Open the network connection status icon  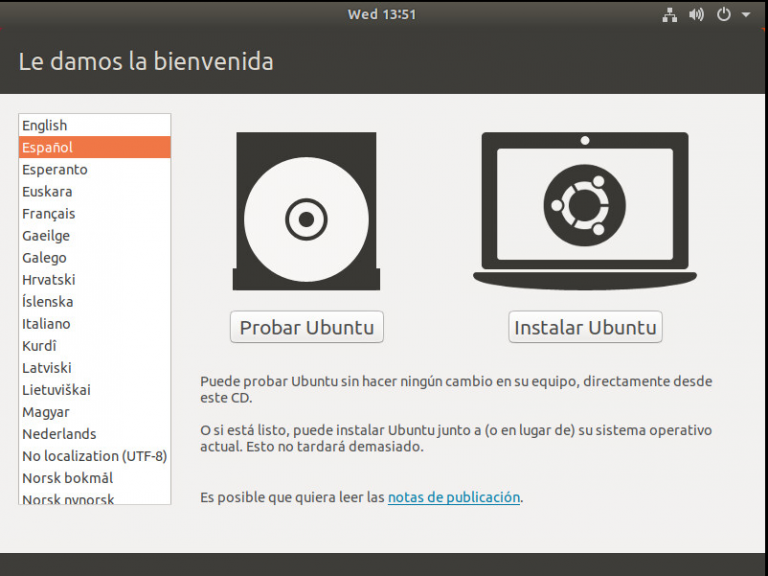[x=670, y=15]
